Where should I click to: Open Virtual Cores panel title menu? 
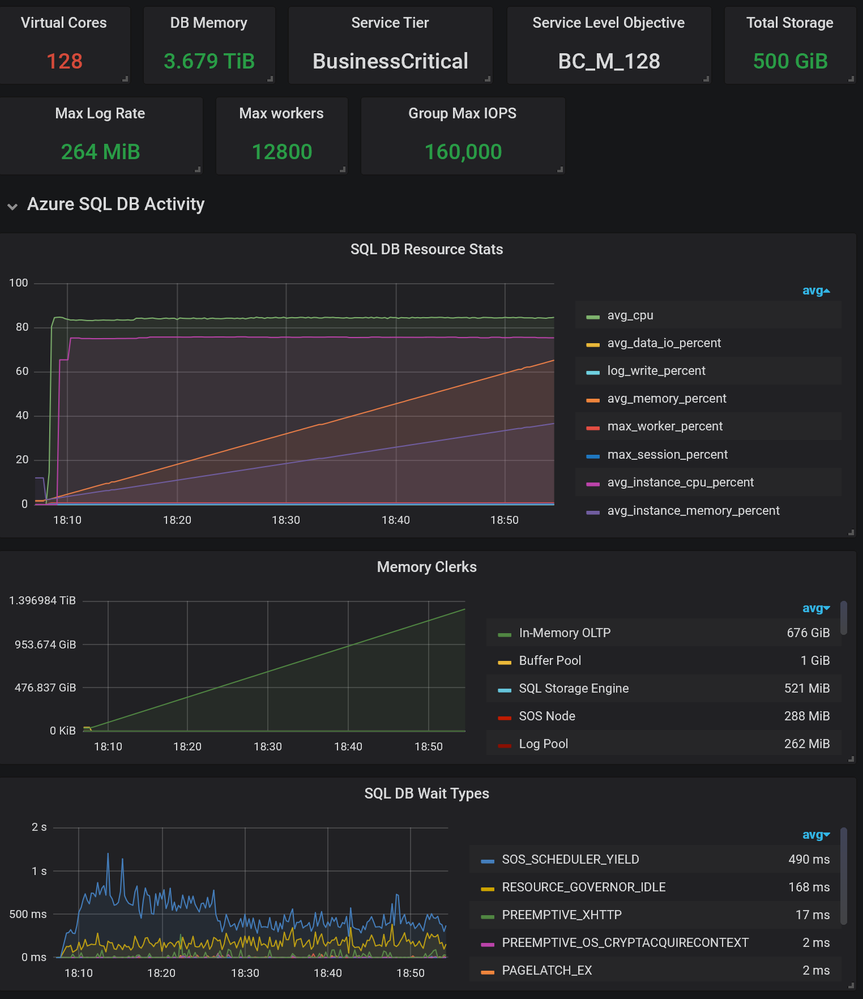coord(63,23)
